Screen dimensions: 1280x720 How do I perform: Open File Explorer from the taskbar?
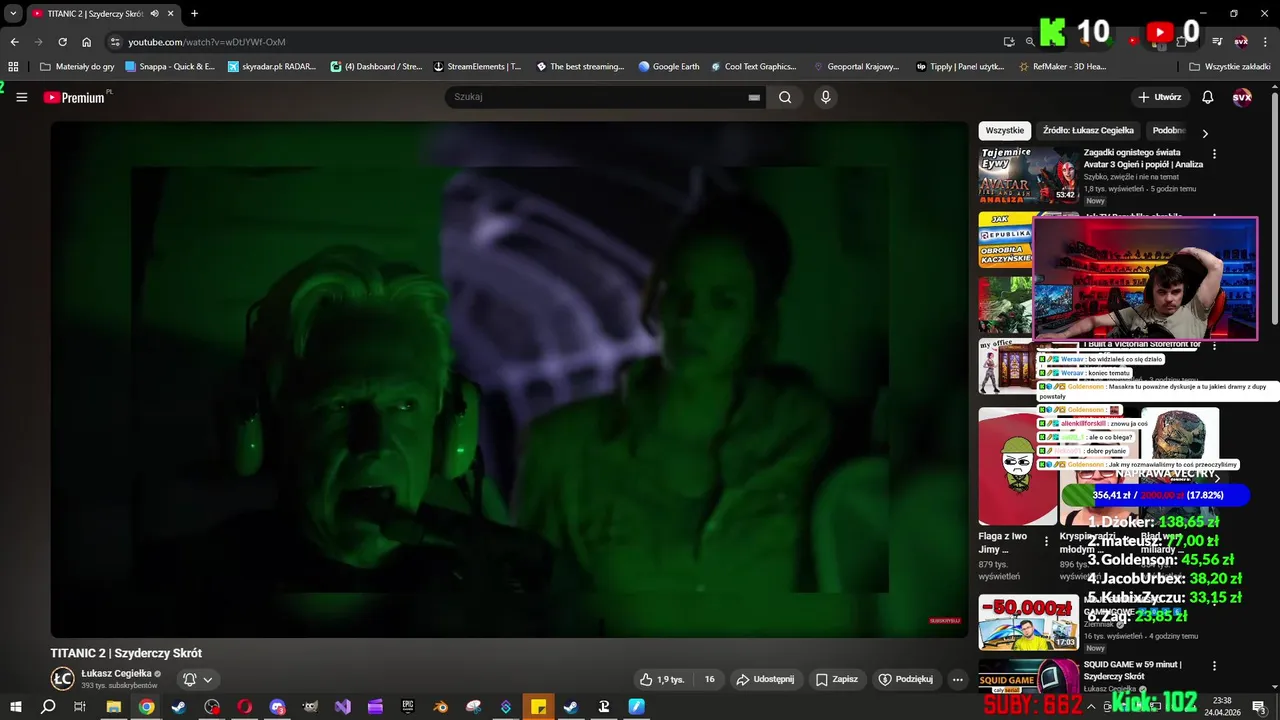[114, 706]
